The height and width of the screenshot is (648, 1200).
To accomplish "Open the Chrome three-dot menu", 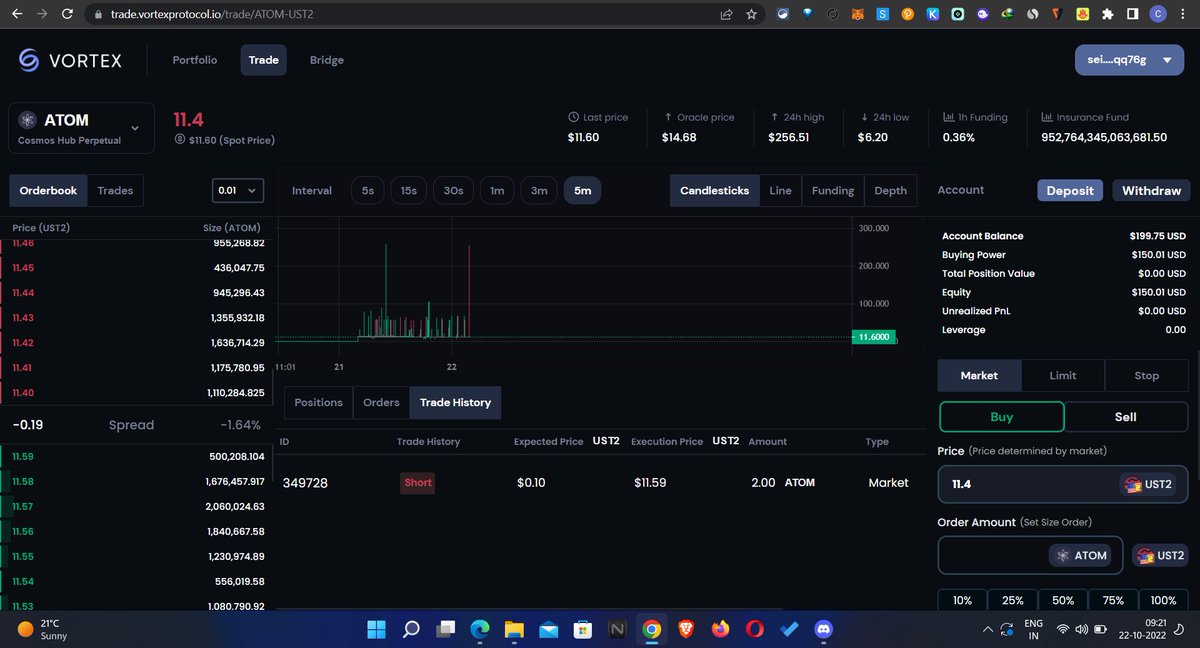I will pos(1184,15).
